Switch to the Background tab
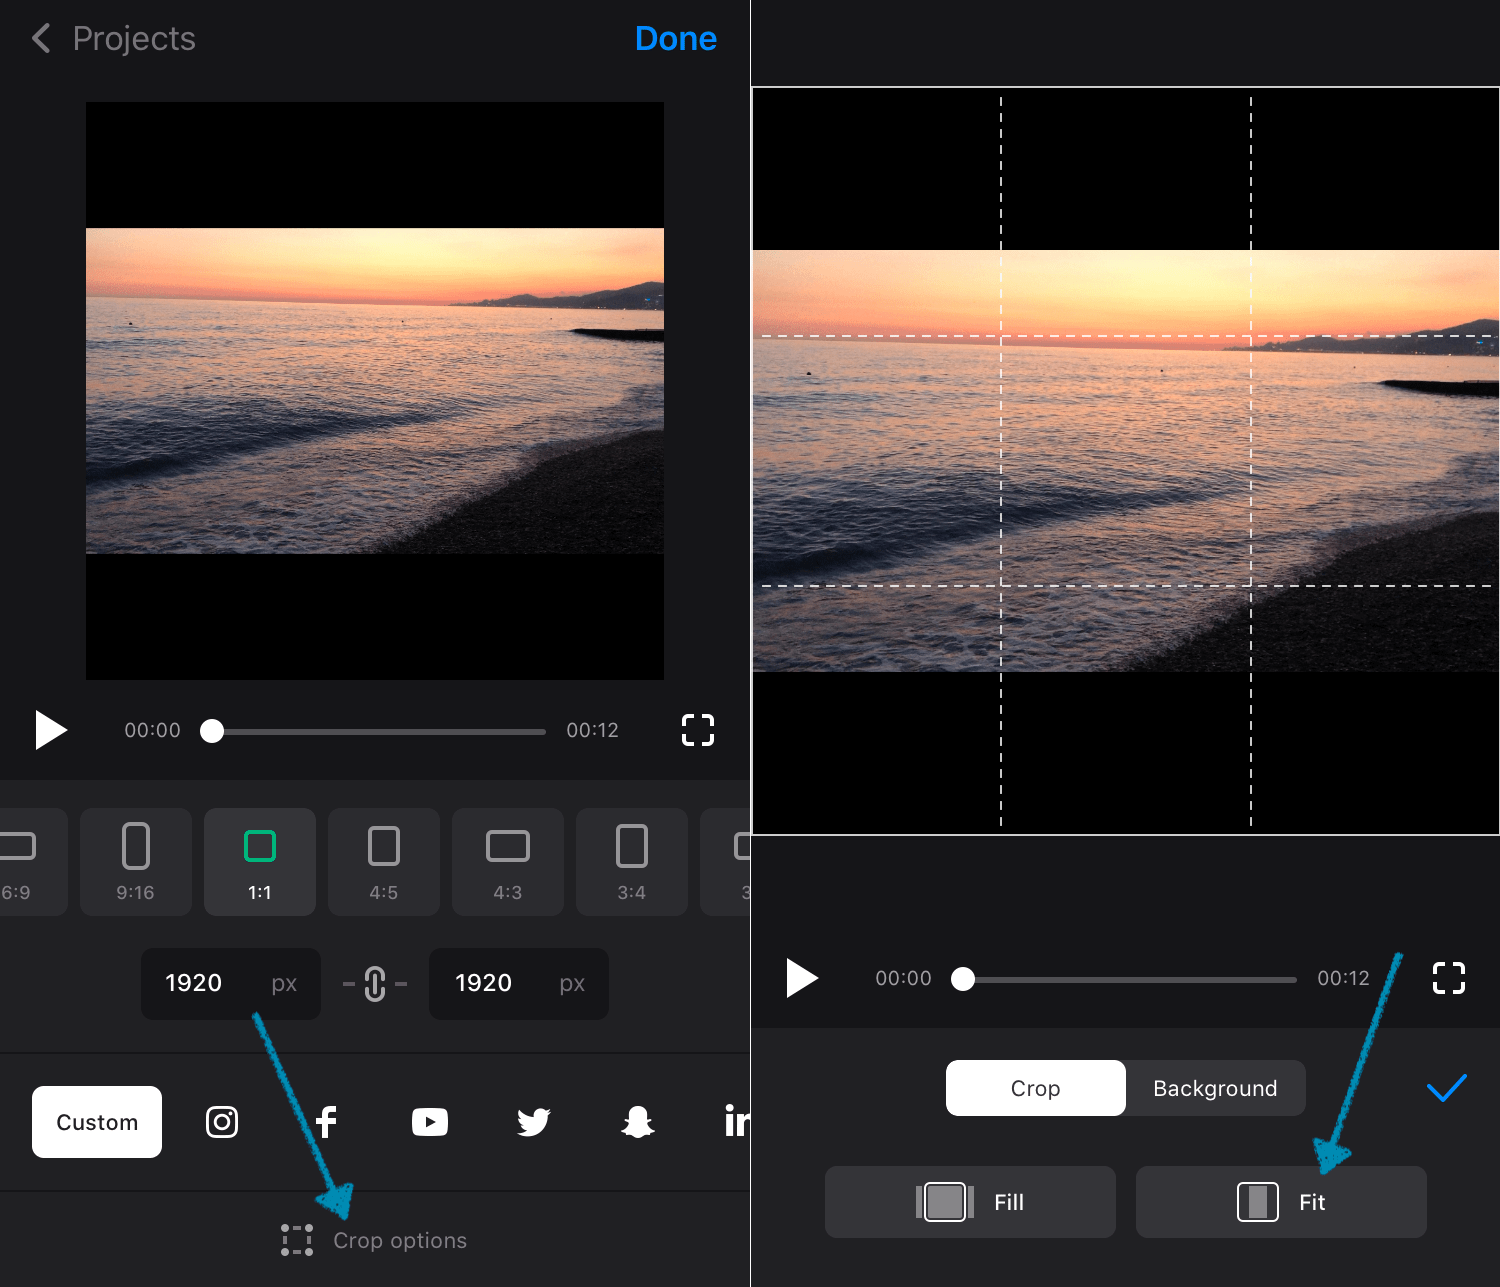This screenshot has height=1287, width=1500. tap(1214, 1088)
